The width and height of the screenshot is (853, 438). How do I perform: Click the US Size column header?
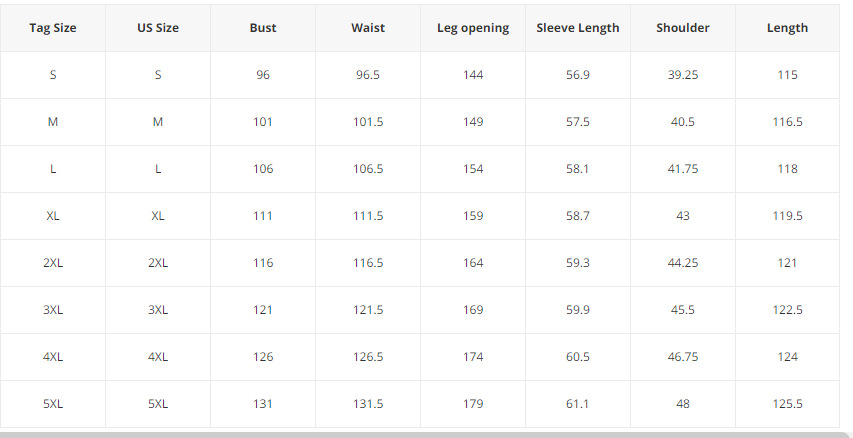click(x=158, y=28)
